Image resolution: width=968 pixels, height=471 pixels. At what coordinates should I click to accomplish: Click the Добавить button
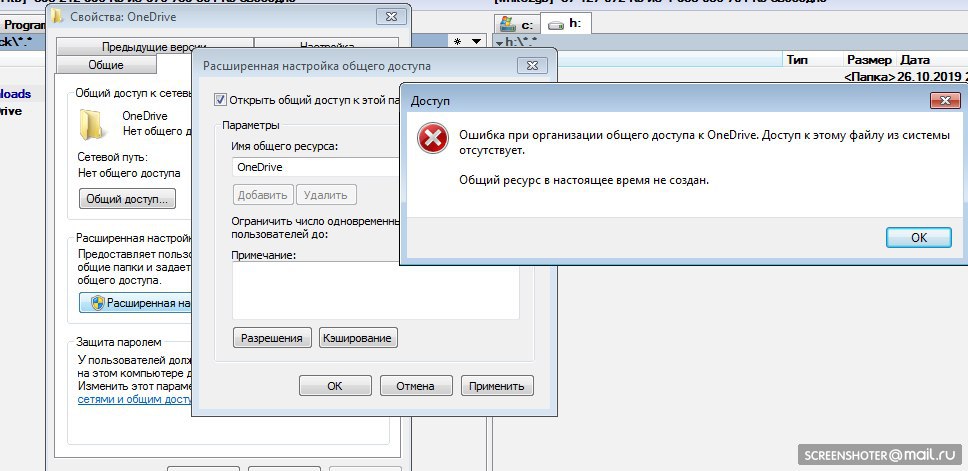pos(263,195)
